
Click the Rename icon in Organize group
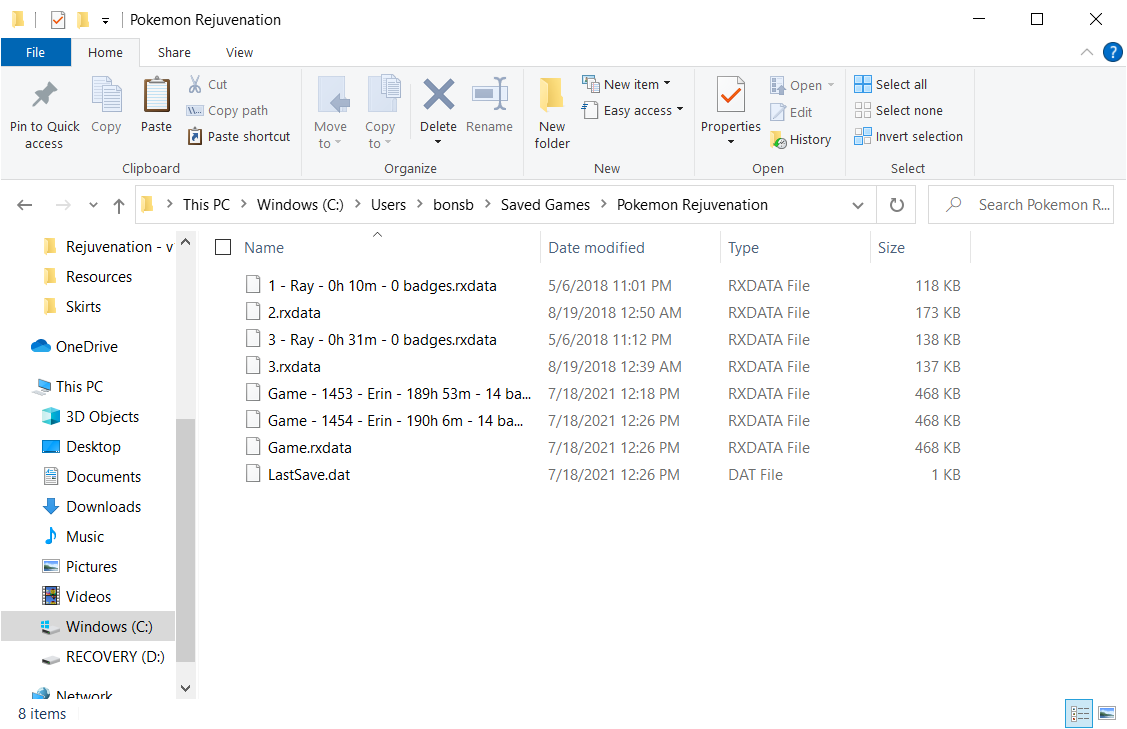489,94
